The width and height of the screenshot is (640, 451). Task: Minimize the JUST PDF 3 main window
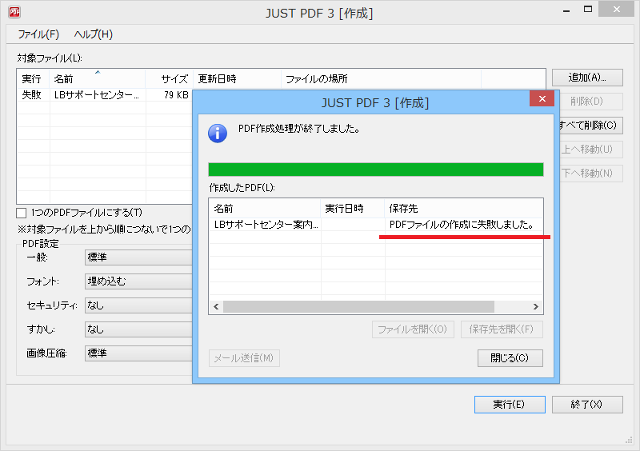pyautogui.click(x=566, y=10)
